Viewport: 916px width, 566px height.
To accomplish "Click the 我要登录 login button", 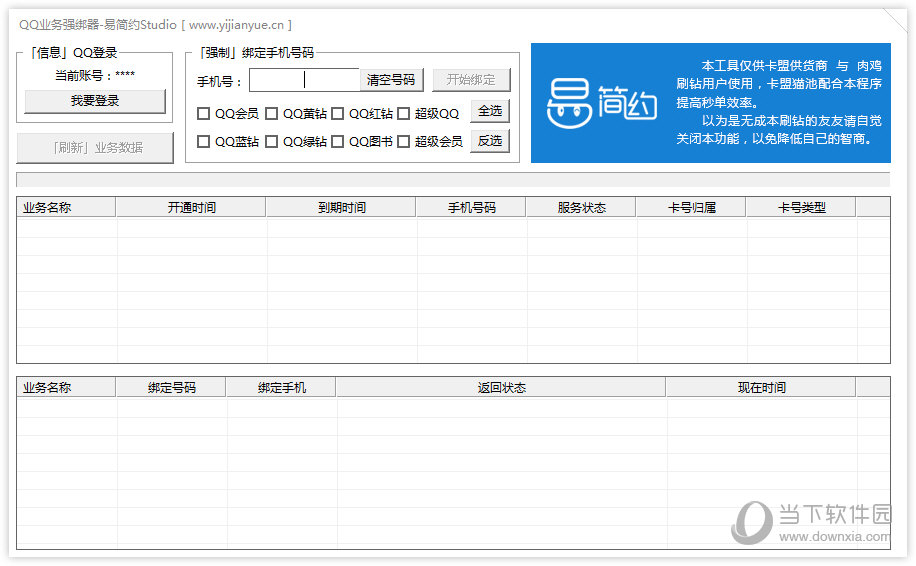I will coord(95,101).
